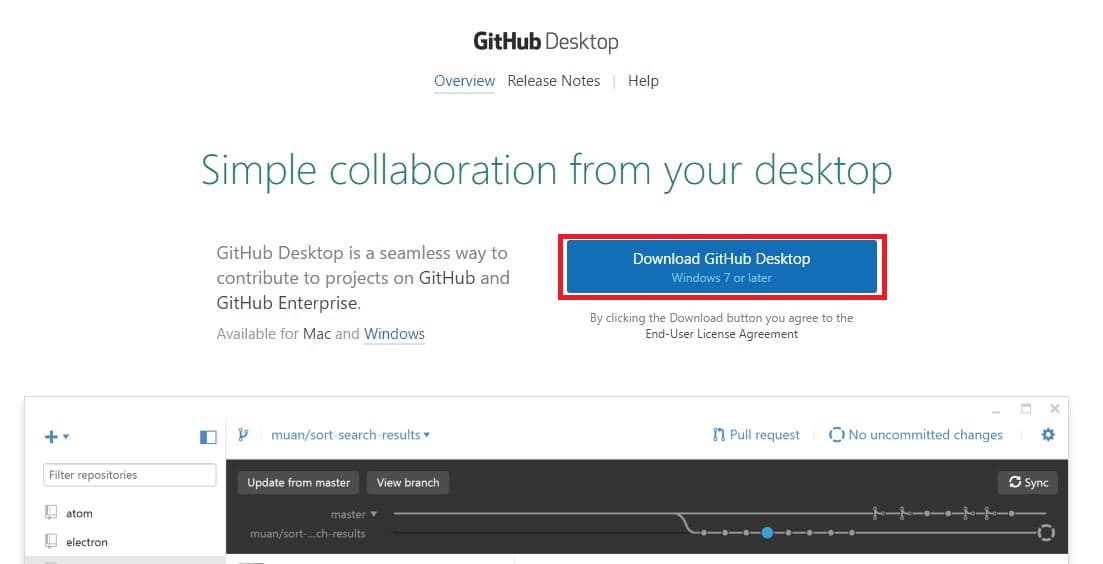Click the GitHub Desktop logo
Screen dimensions: 1103x564
(546, 41)
